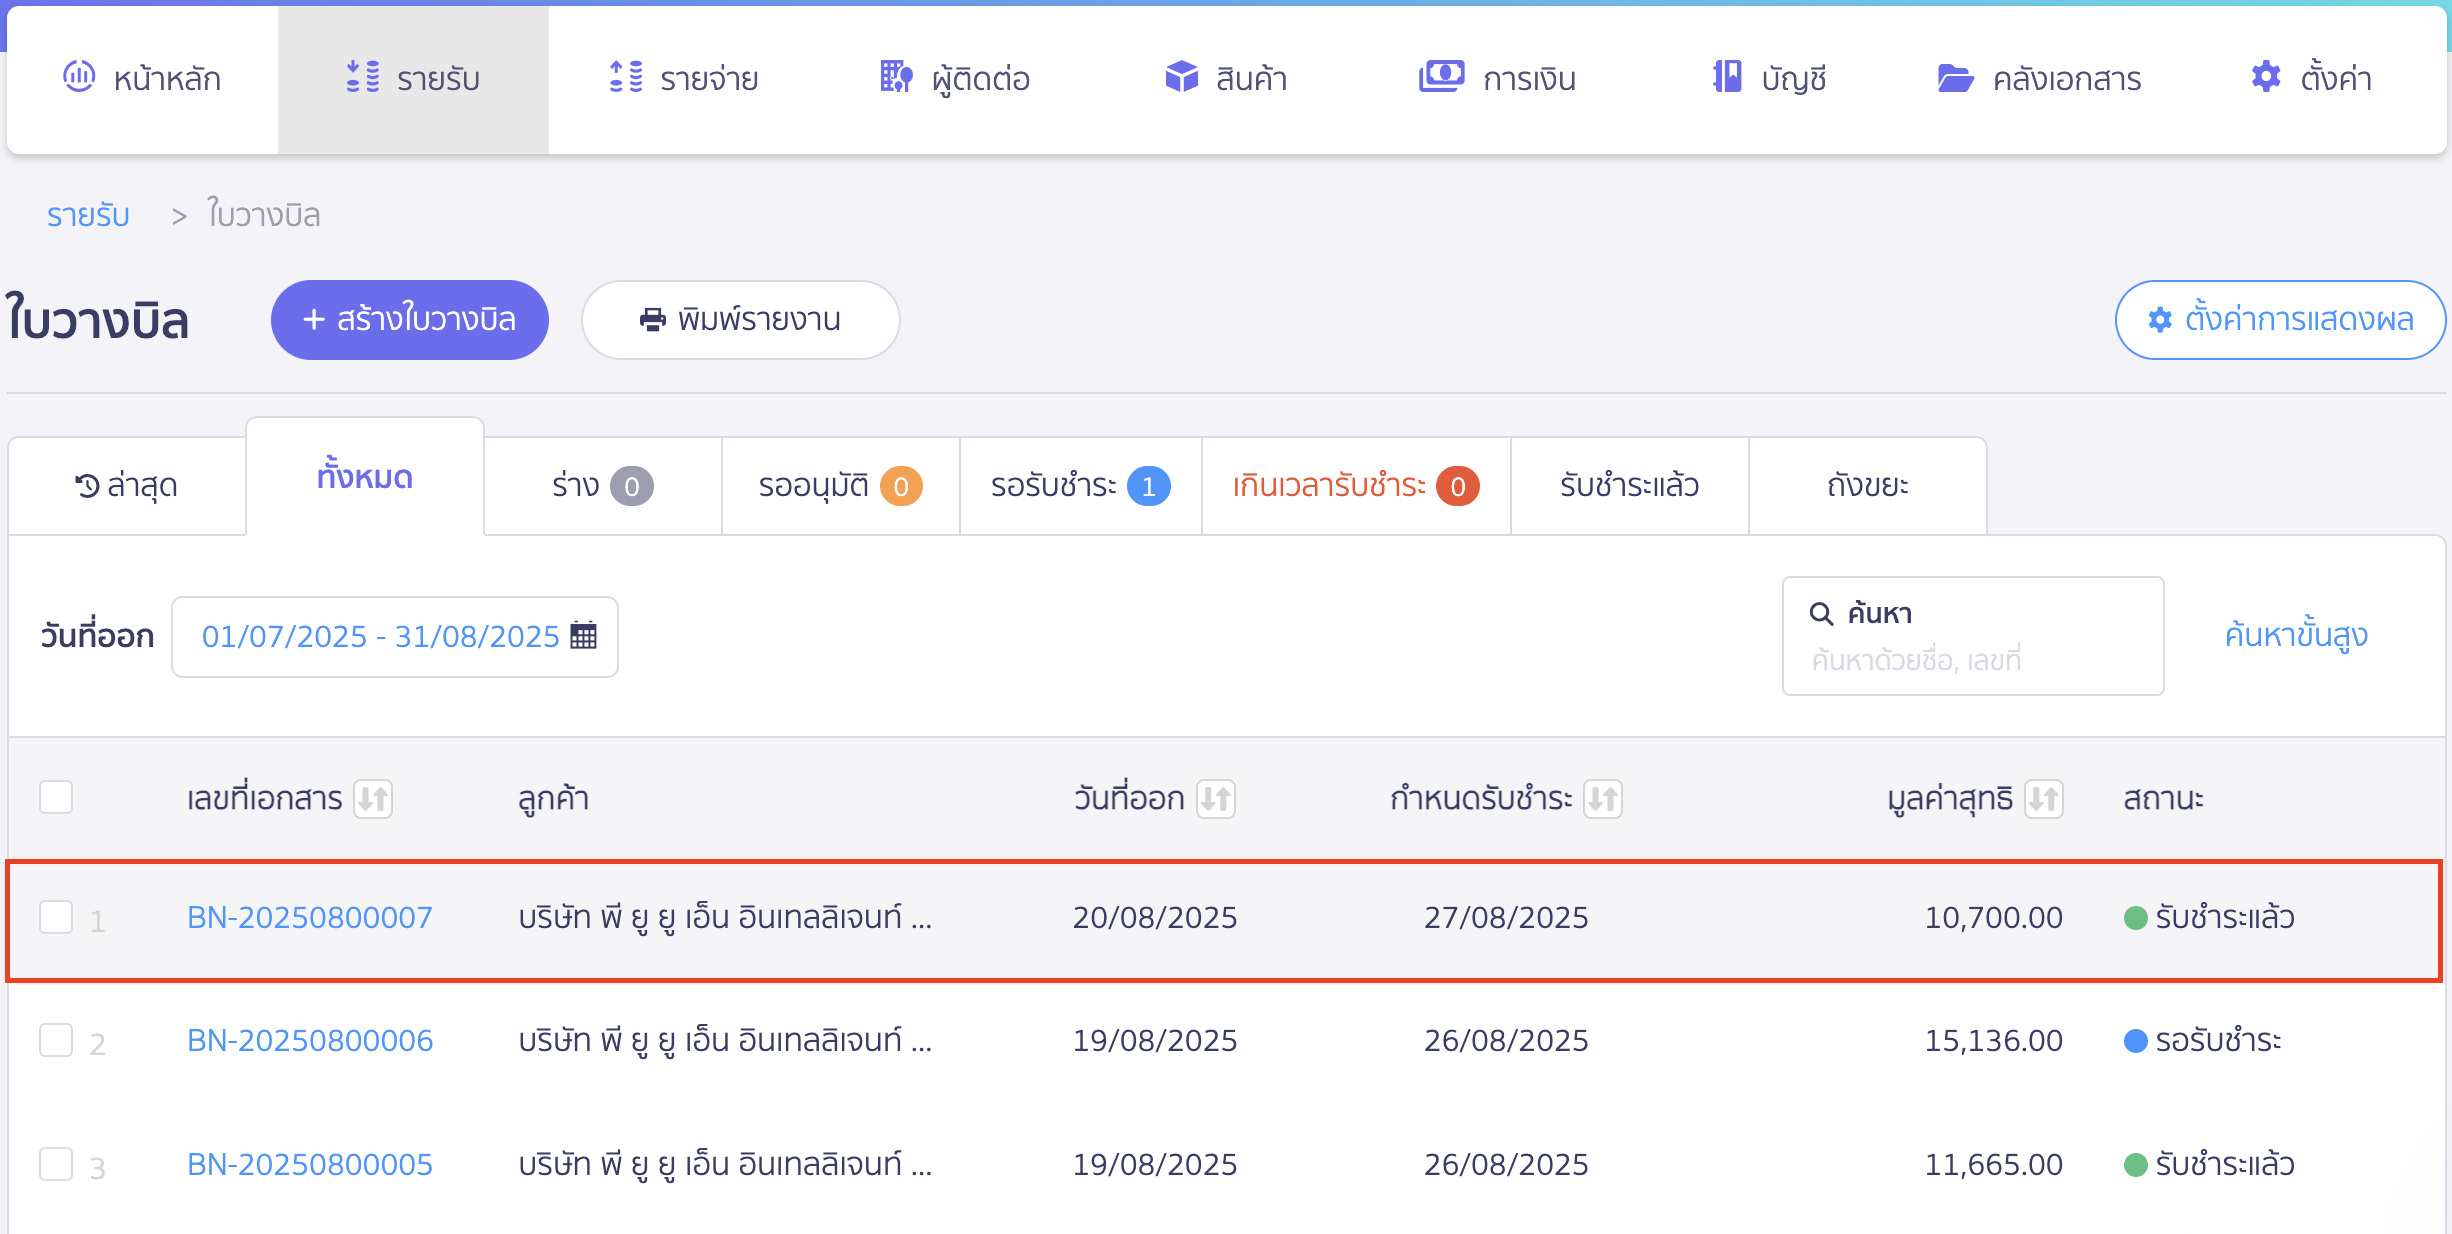Open the ตั้งค่า settings gear icon
Screen dimensions: 2452x1234
[2266, 76]
